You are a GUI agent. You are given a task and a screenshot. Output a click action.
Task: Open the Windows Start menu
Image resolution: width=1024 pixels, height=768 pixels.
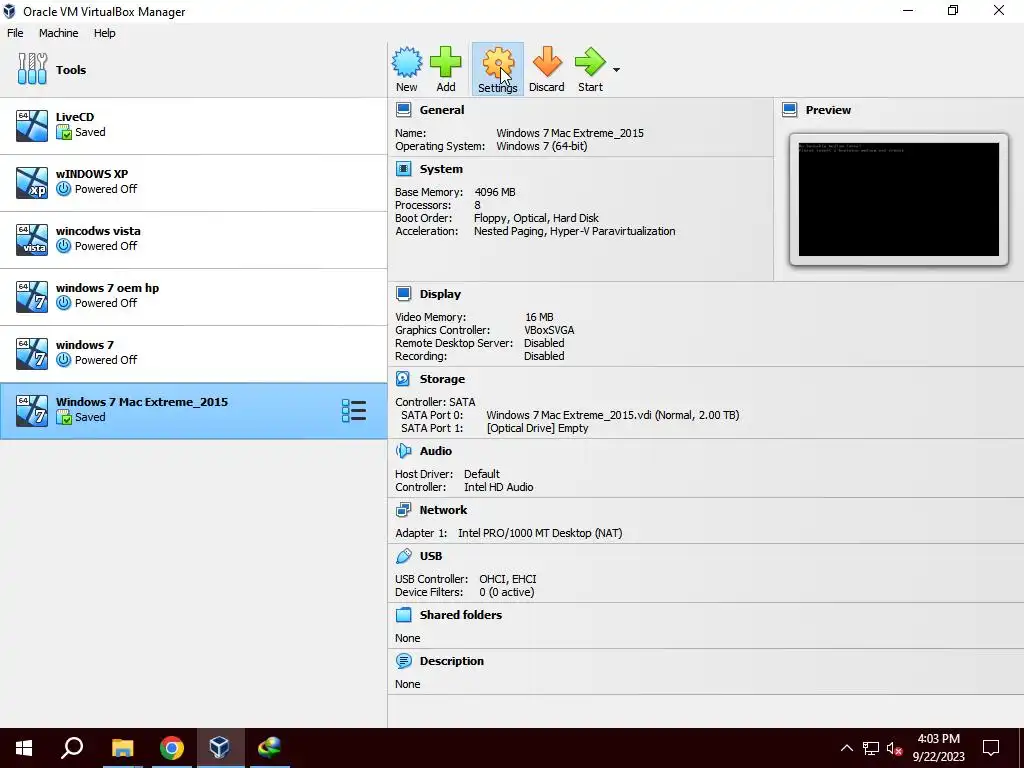click(24, 748)
